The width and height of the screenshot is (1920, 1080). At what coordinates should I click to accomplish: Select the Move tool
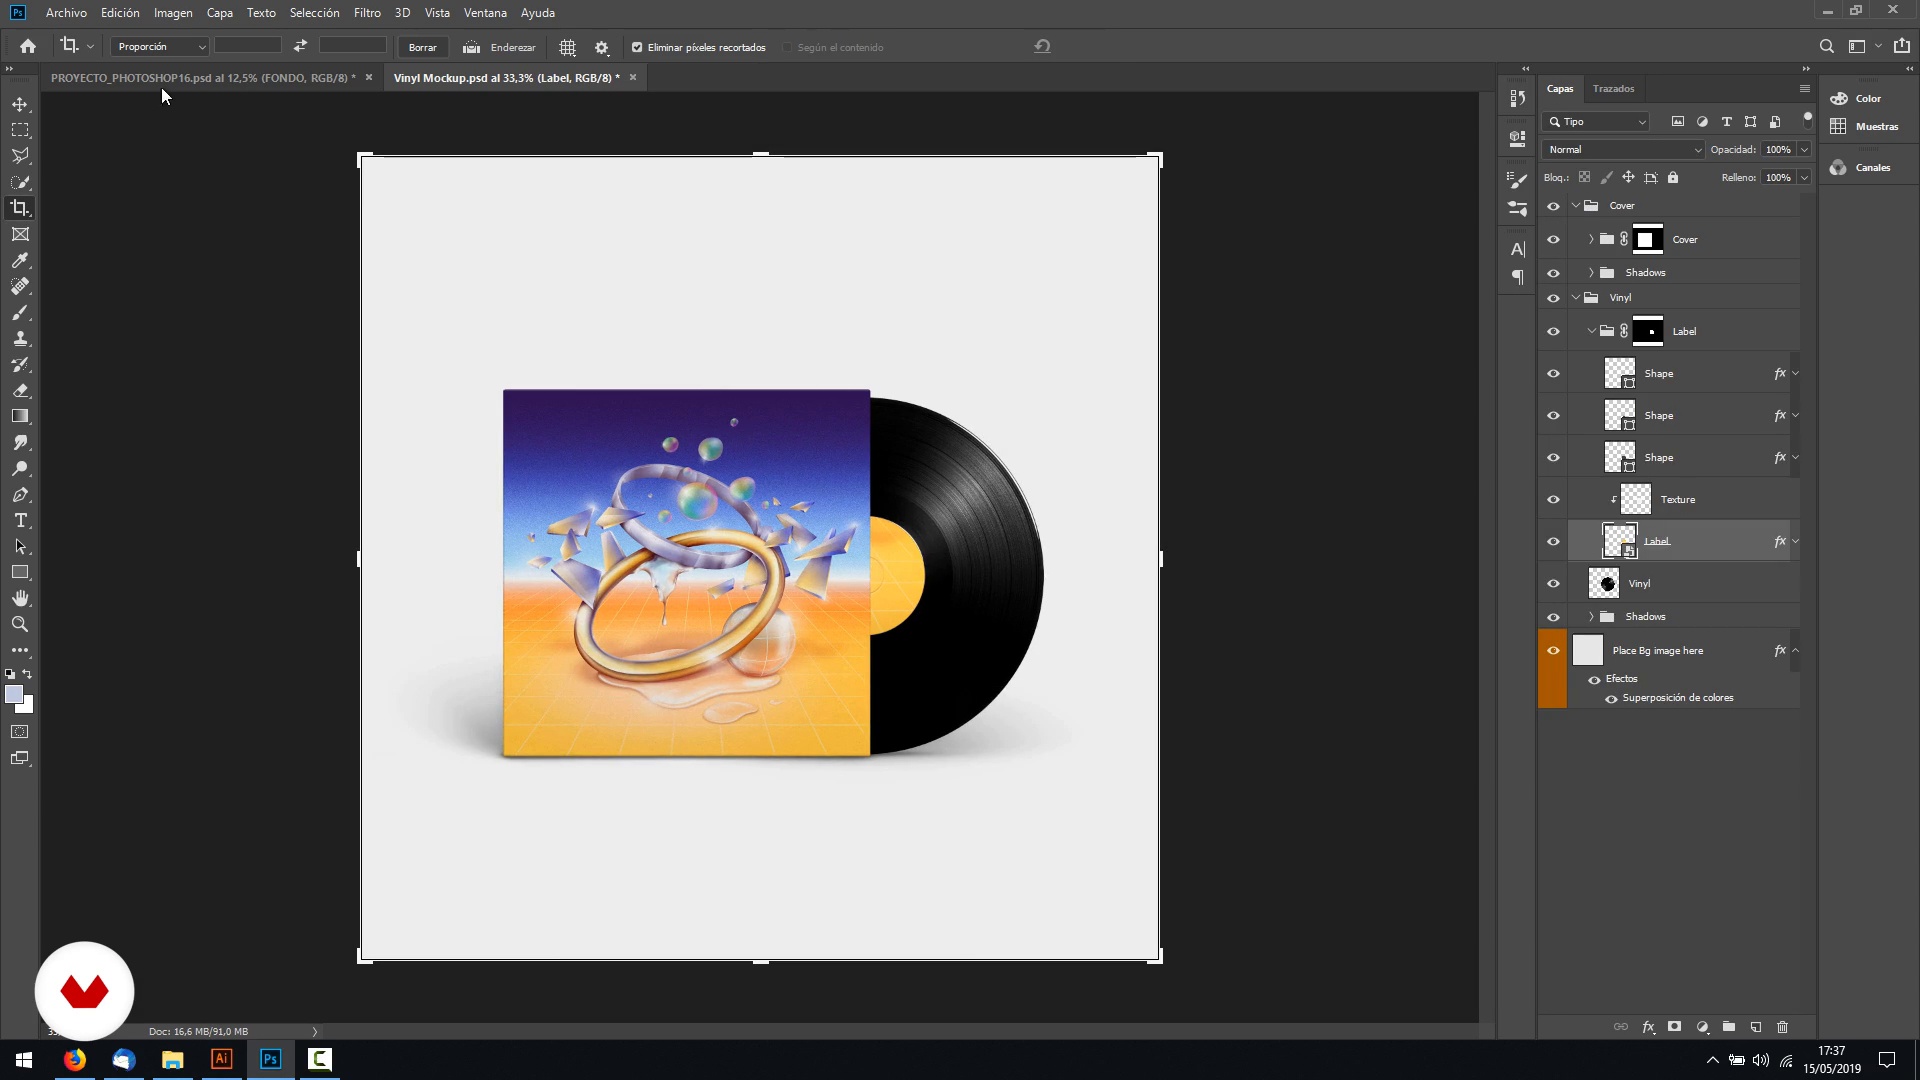pos(20,104)
